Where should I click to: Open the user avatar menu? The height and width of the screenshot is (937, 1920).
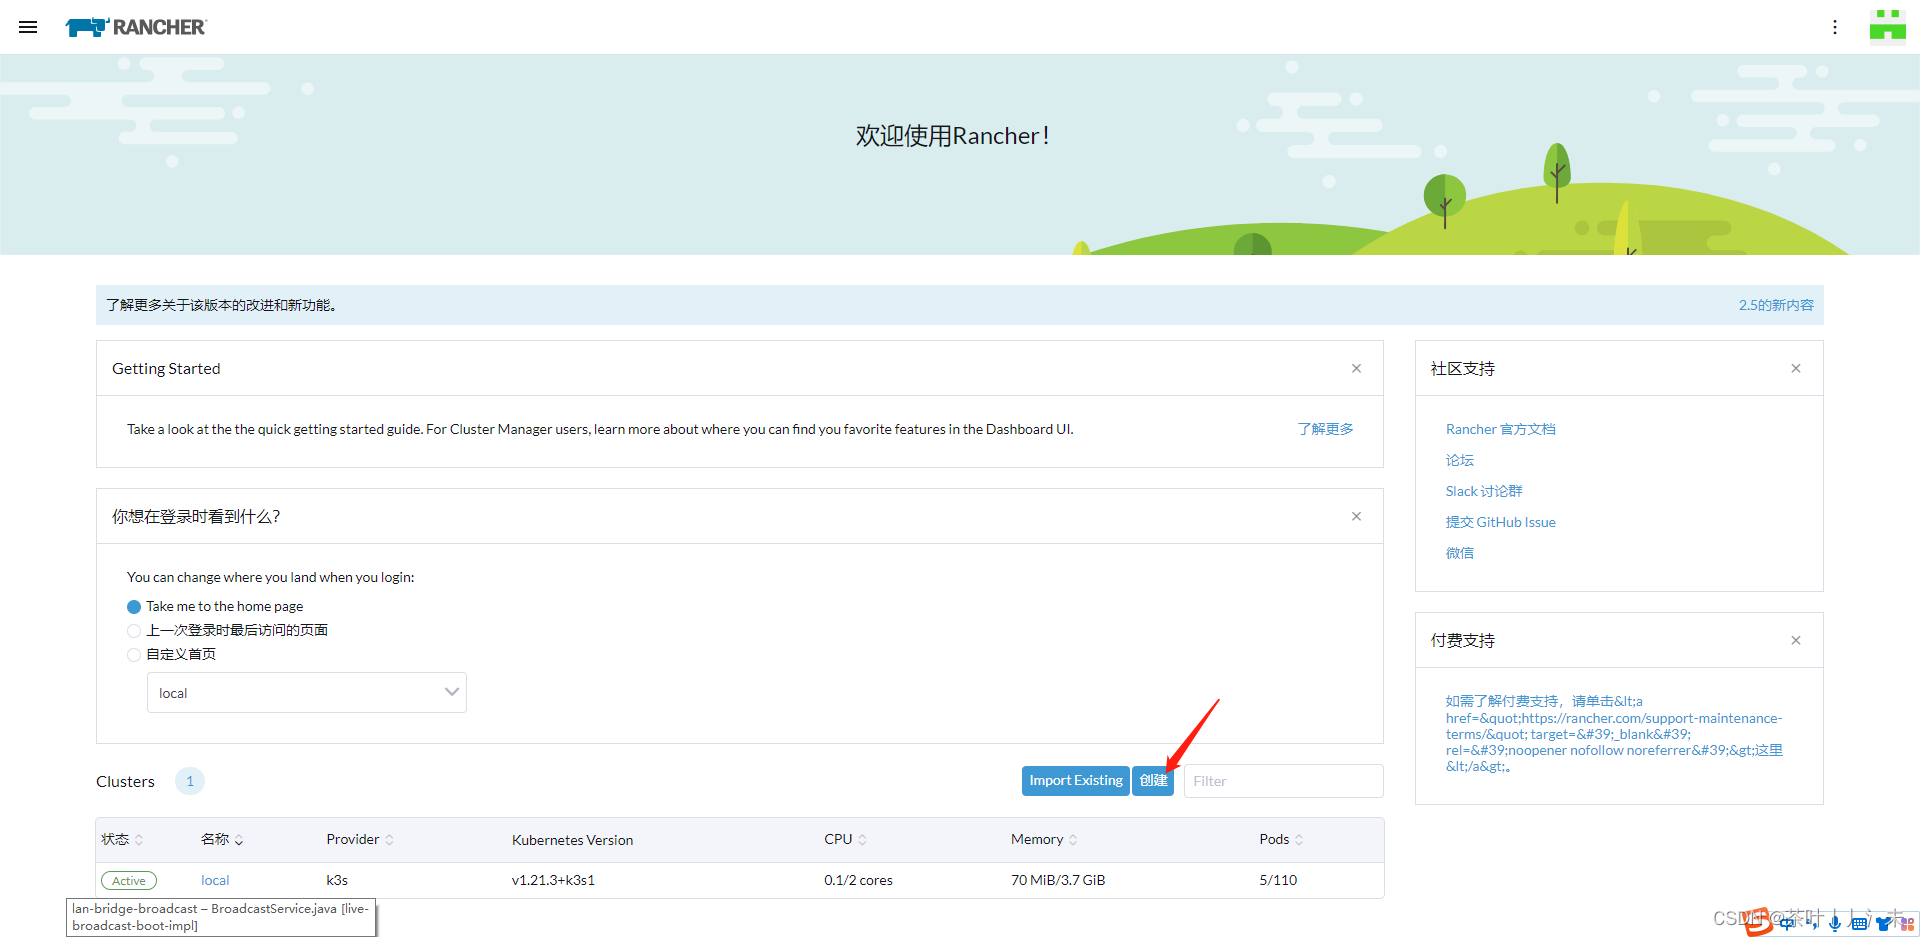click(x=1888, y=27)
